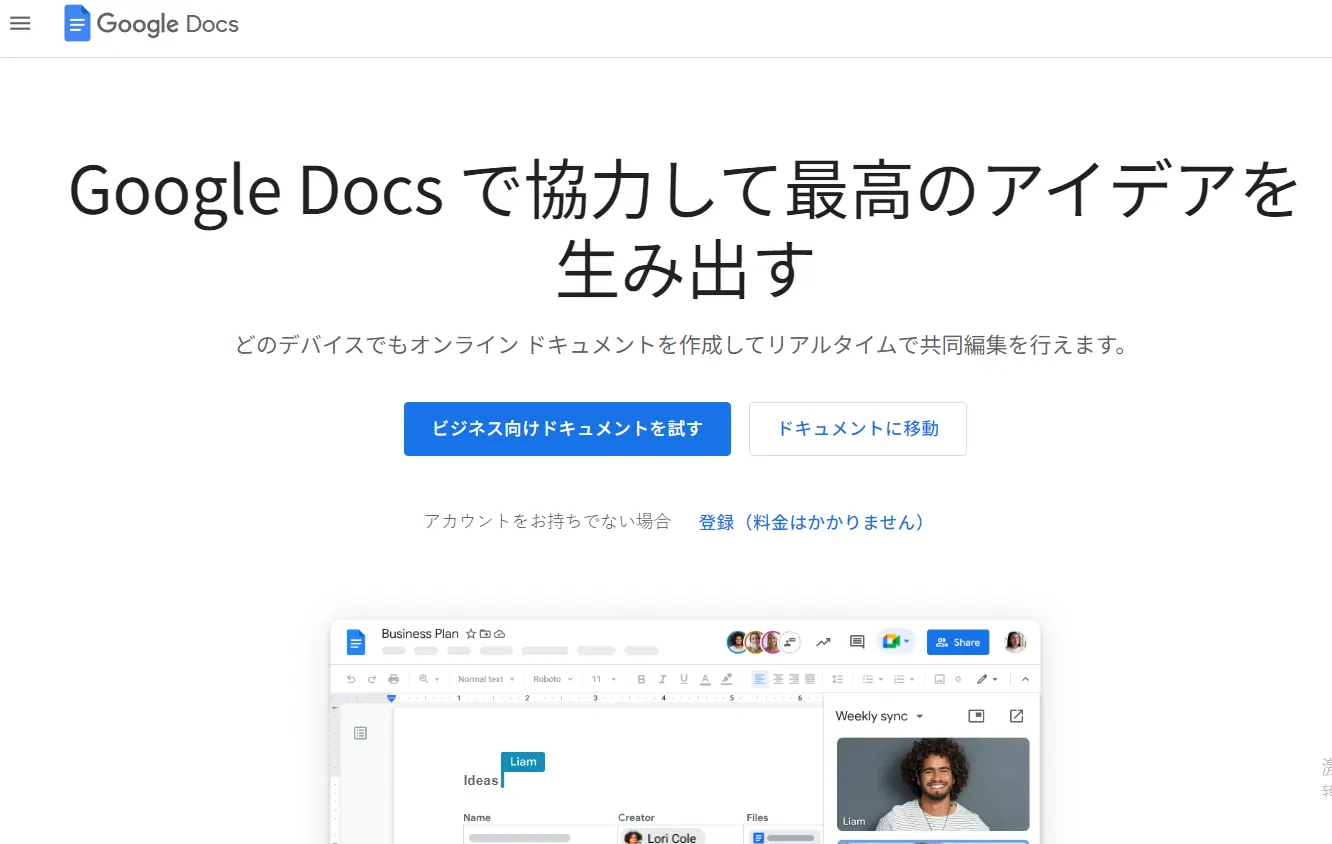
Task: Click the blue ruler indent marker
Action: (x=391, y=698)
